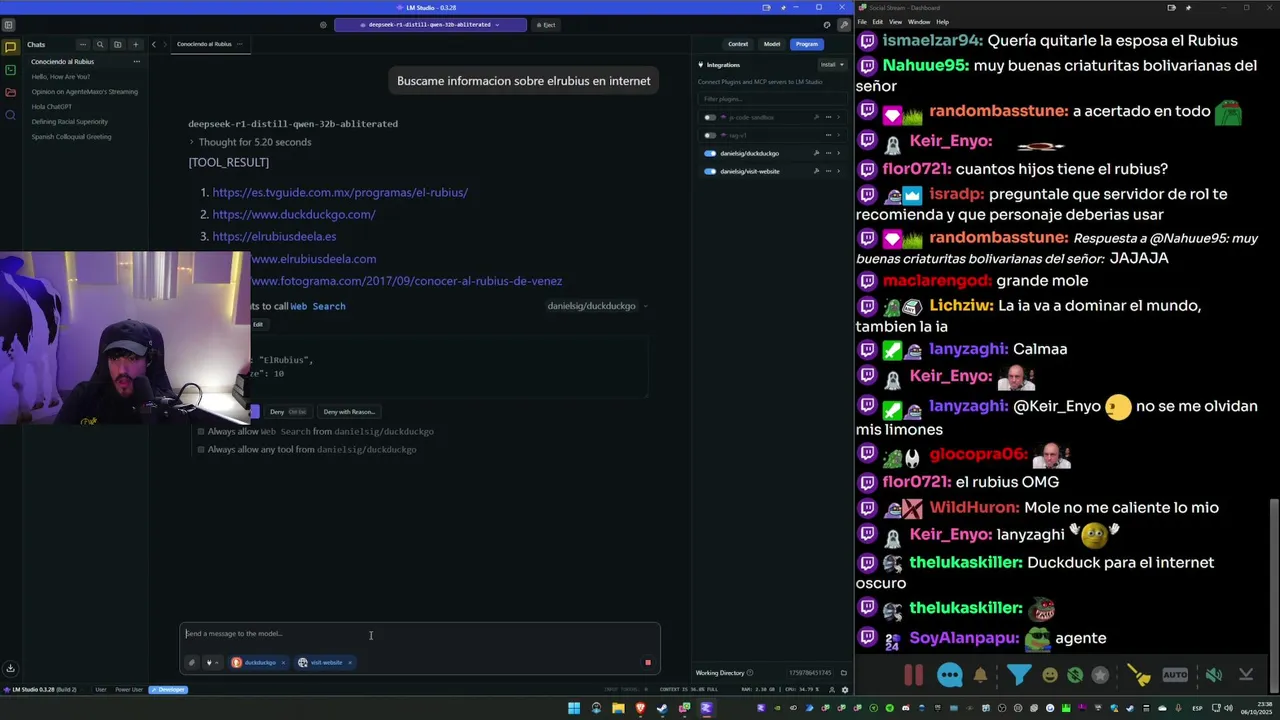This screenshot has height=720, width=1280.
Task: Select the Program tab
Action: [x=807, y=44]
